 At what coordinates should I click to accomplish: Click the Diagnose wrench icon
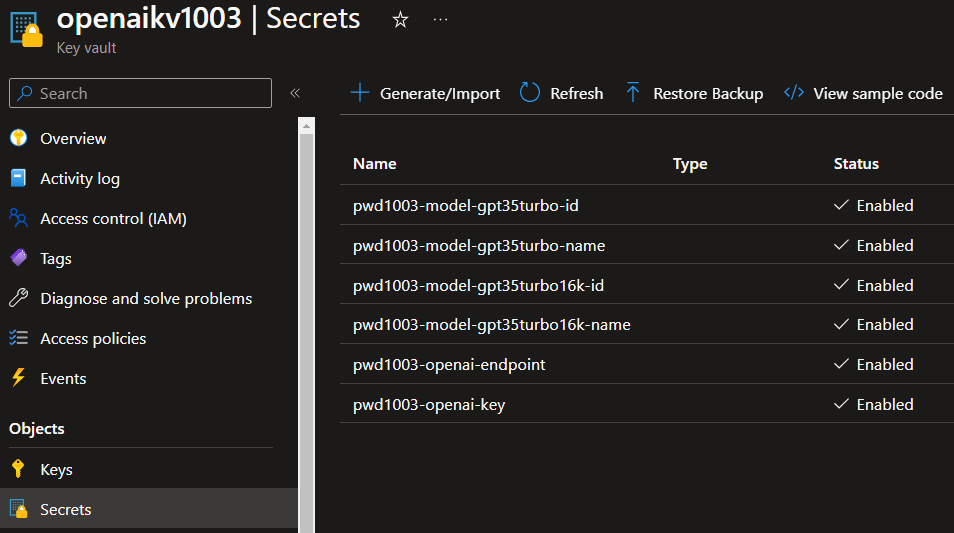tap(19, 298)
